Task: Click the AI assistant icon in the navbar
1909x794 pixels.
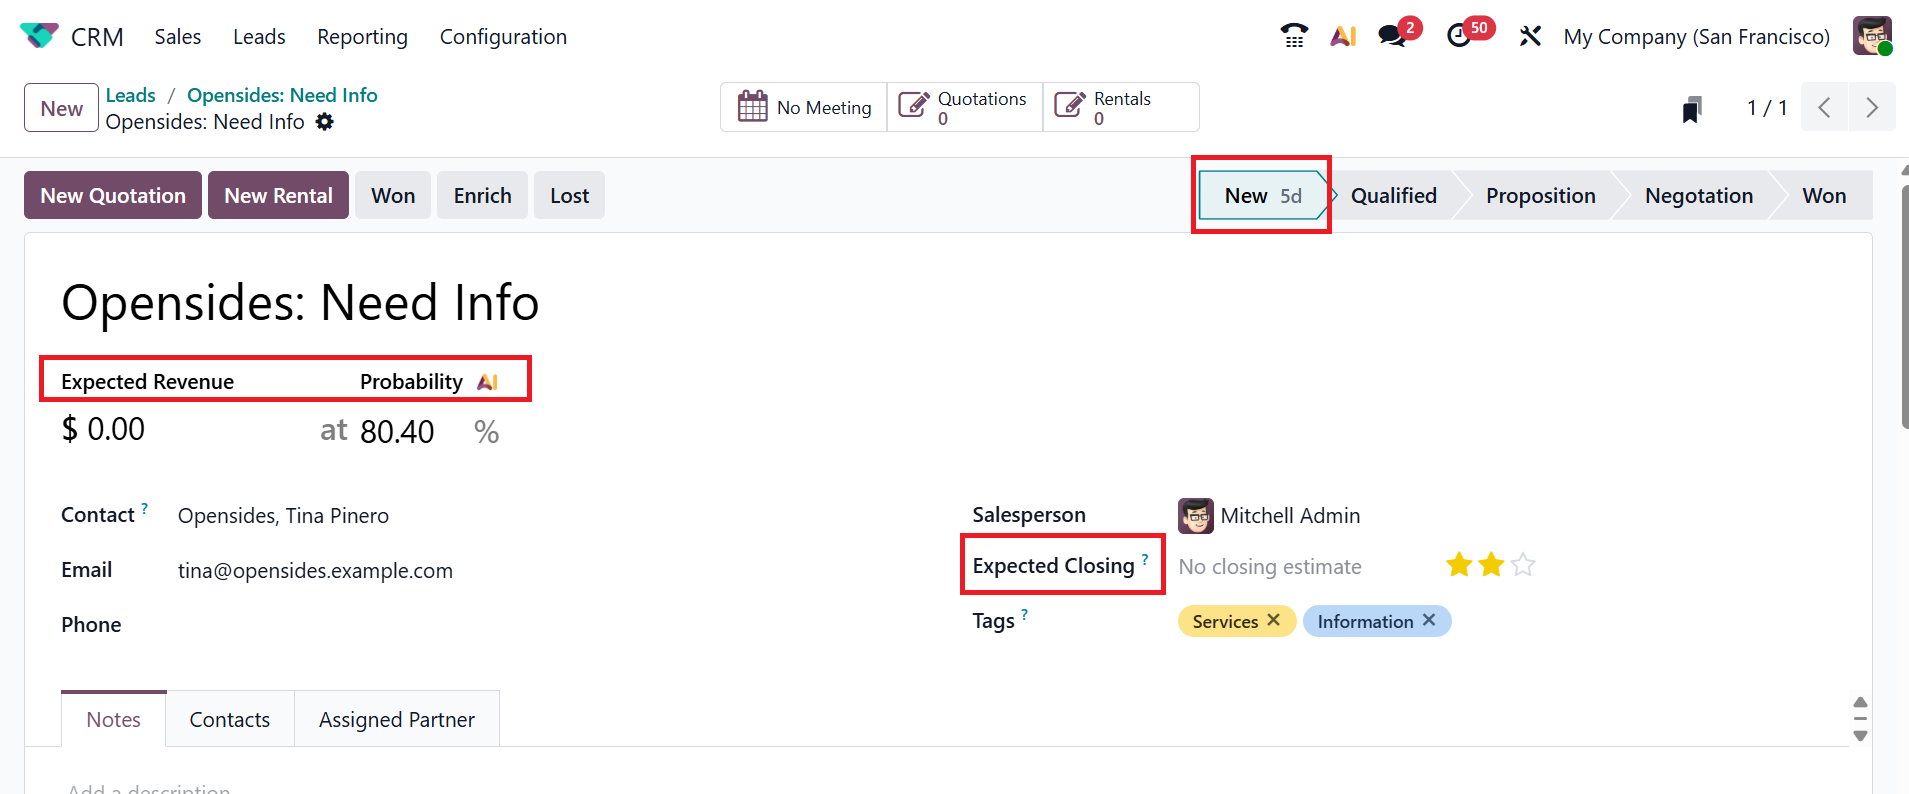Action: tap(1343, 36)
